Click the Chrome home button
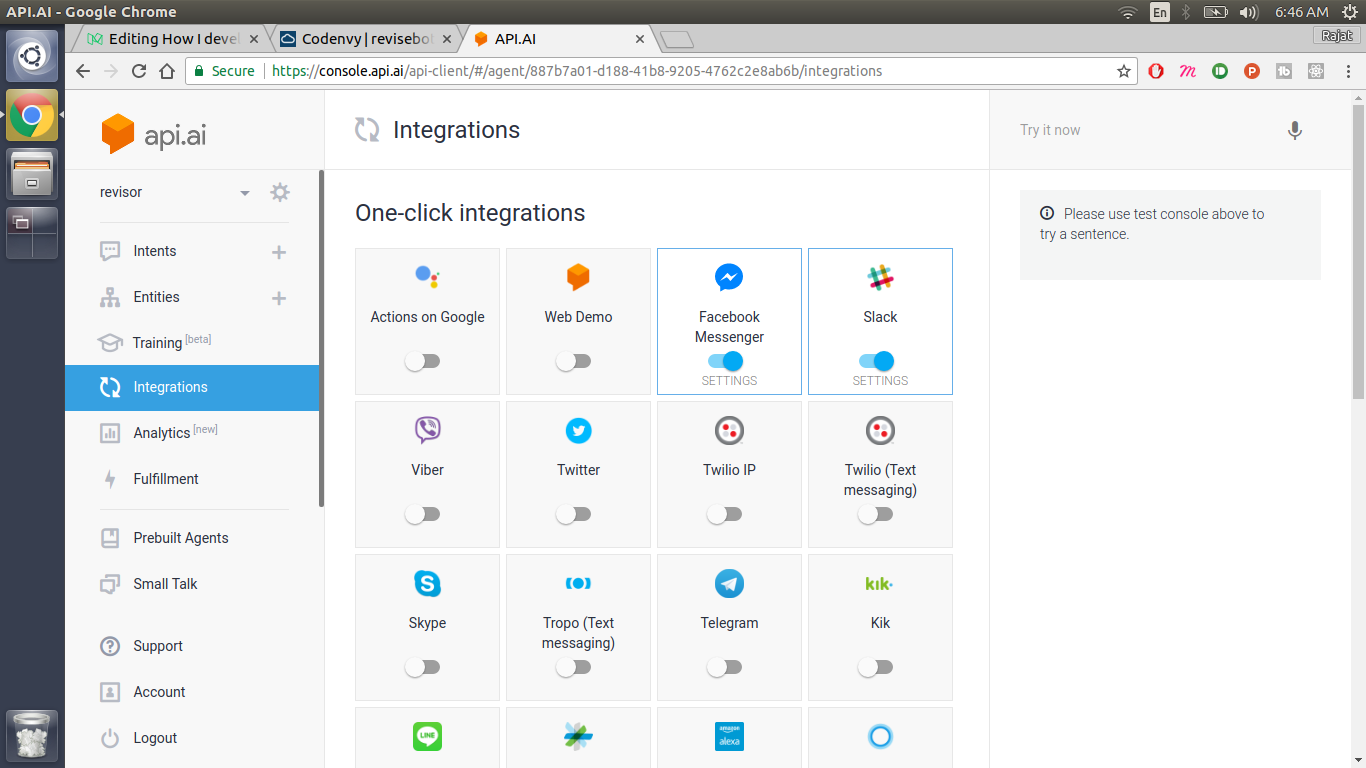 (168, 71)
